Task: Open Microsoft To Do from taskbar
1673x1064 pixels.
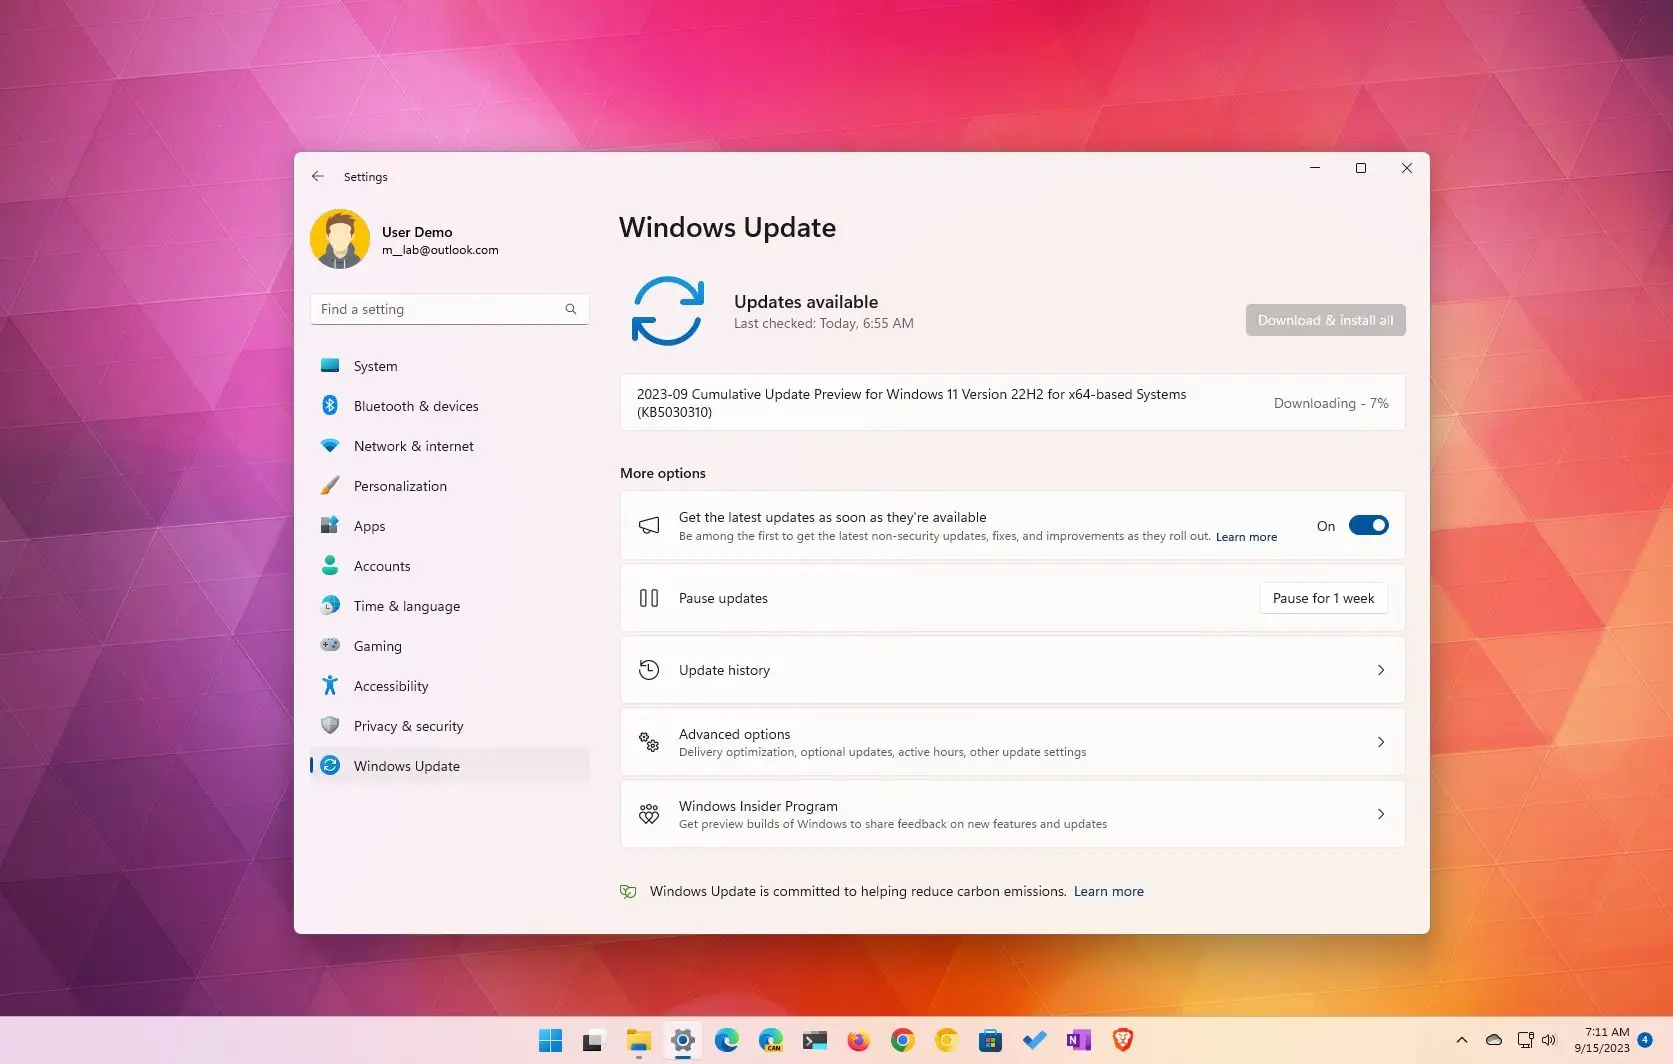Action: coord(1034,1041)
